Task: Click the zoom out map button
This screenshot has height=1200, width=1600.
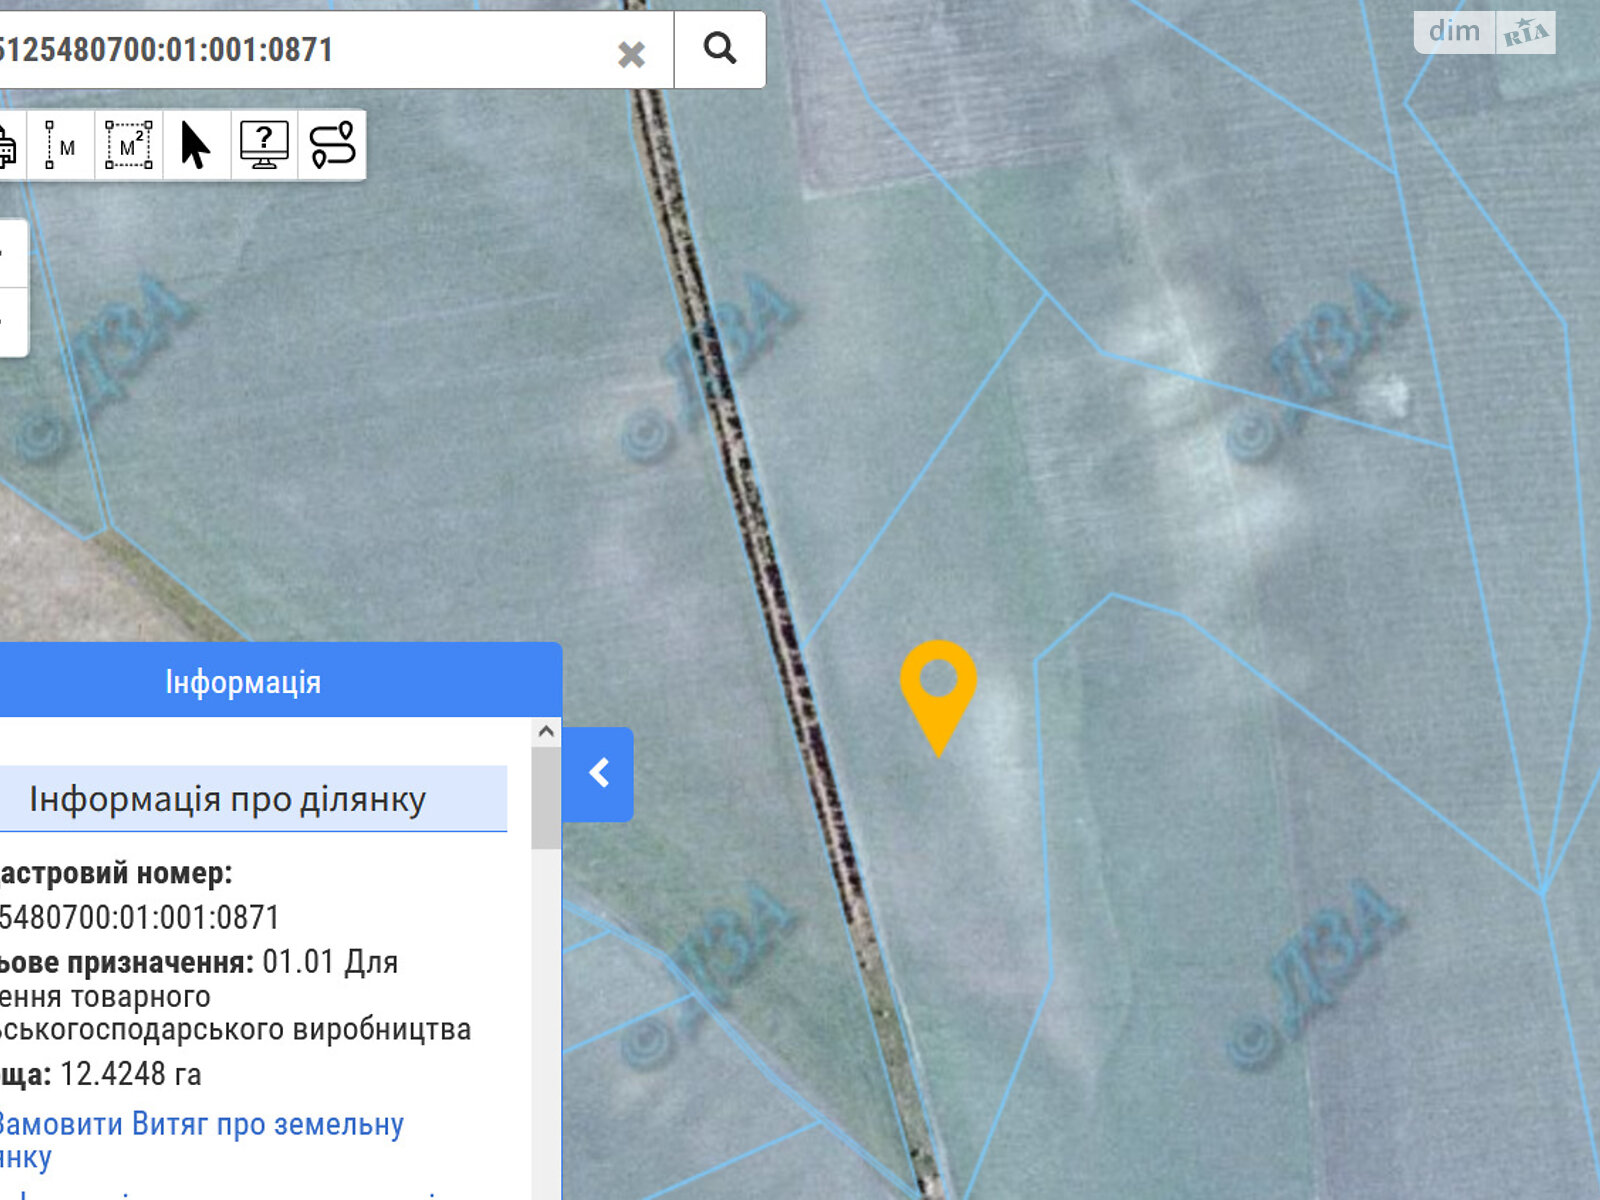Action: [12, 322]
